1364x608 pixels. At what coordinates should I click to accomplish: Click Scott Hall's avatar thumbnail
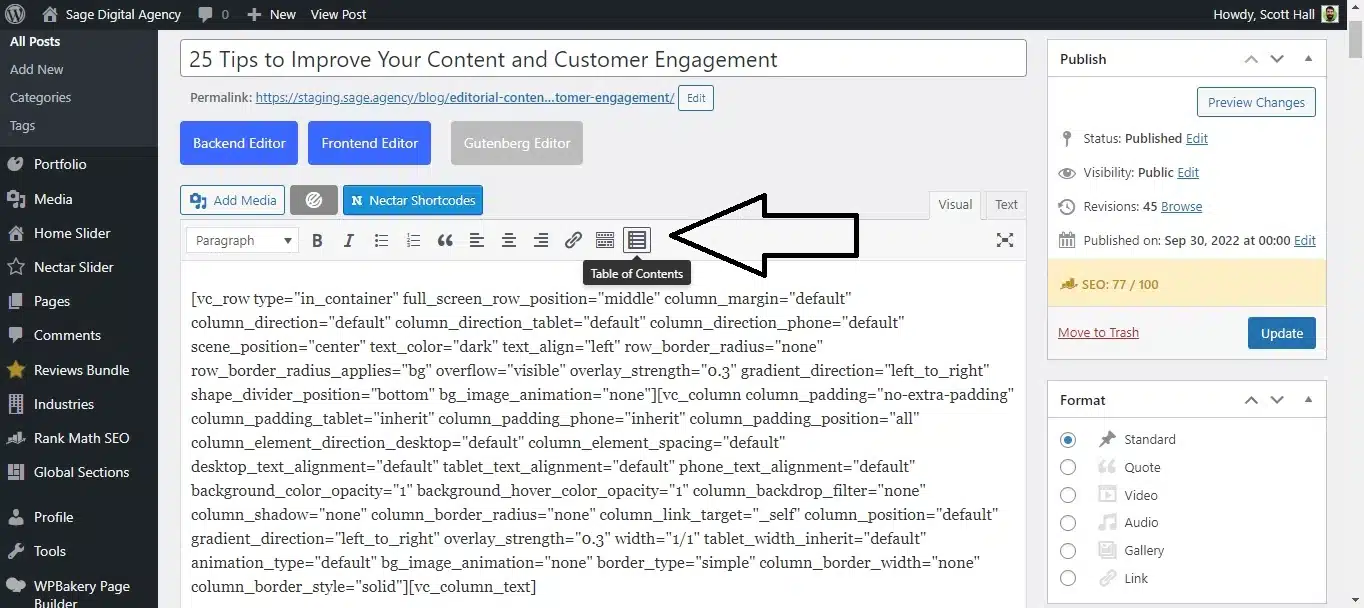[1329, 14]
